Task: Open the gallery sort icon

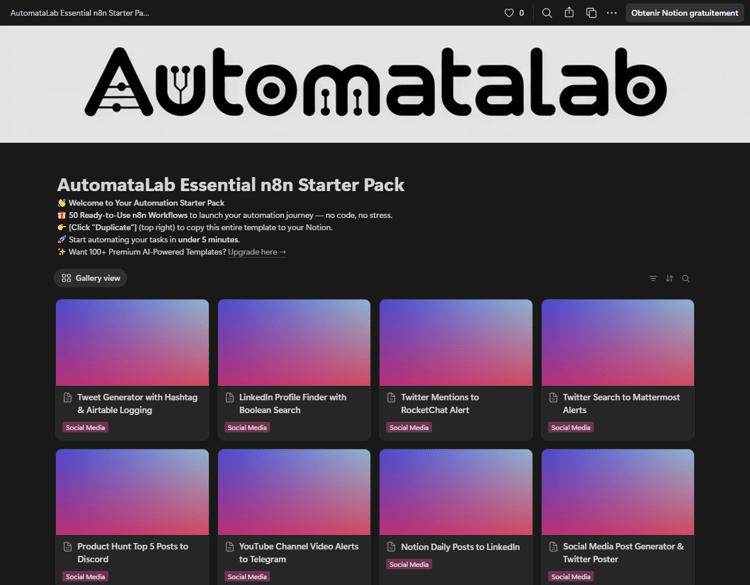Action: point(669,278)
